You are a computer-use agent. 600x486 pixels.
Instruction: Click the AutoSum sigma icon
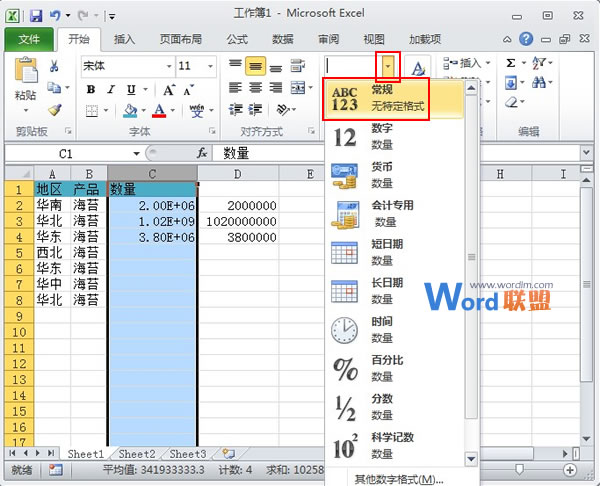[510, 63]
